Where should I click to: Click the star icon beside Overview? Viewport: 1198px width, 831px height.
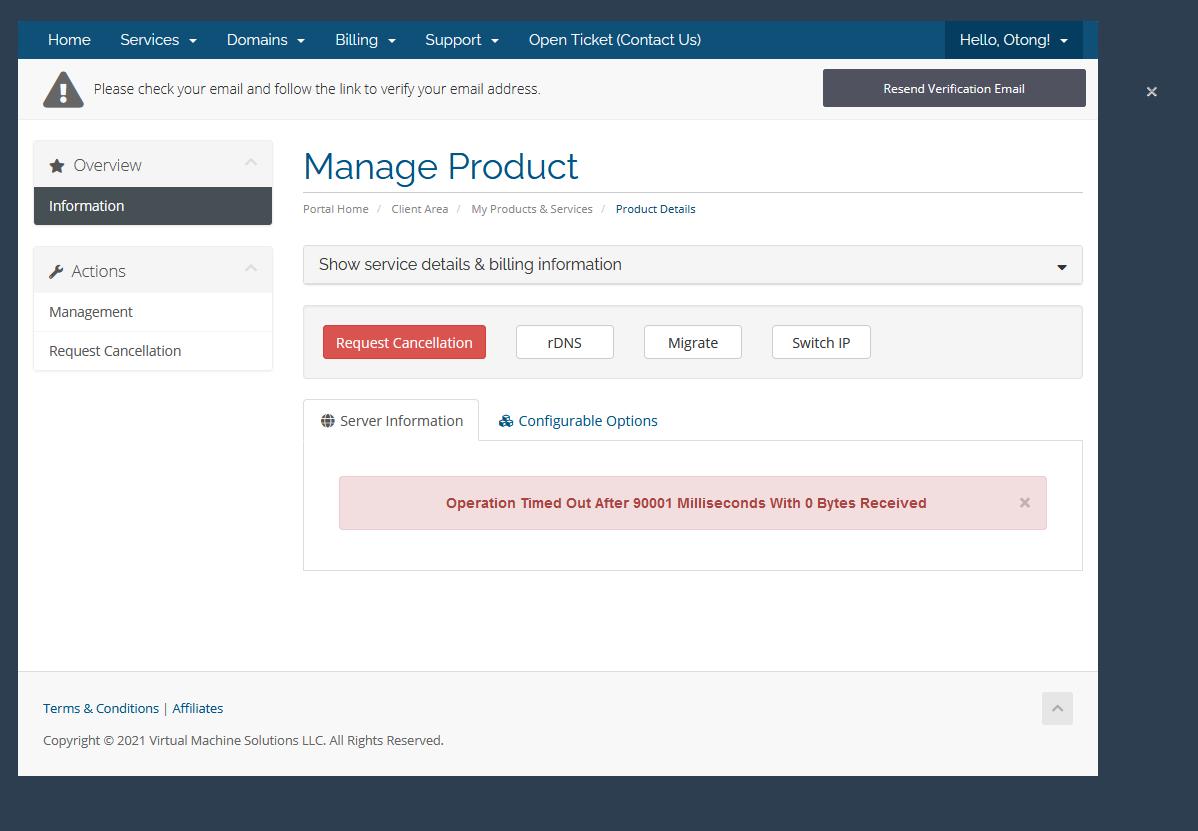[x=57, y=166]
